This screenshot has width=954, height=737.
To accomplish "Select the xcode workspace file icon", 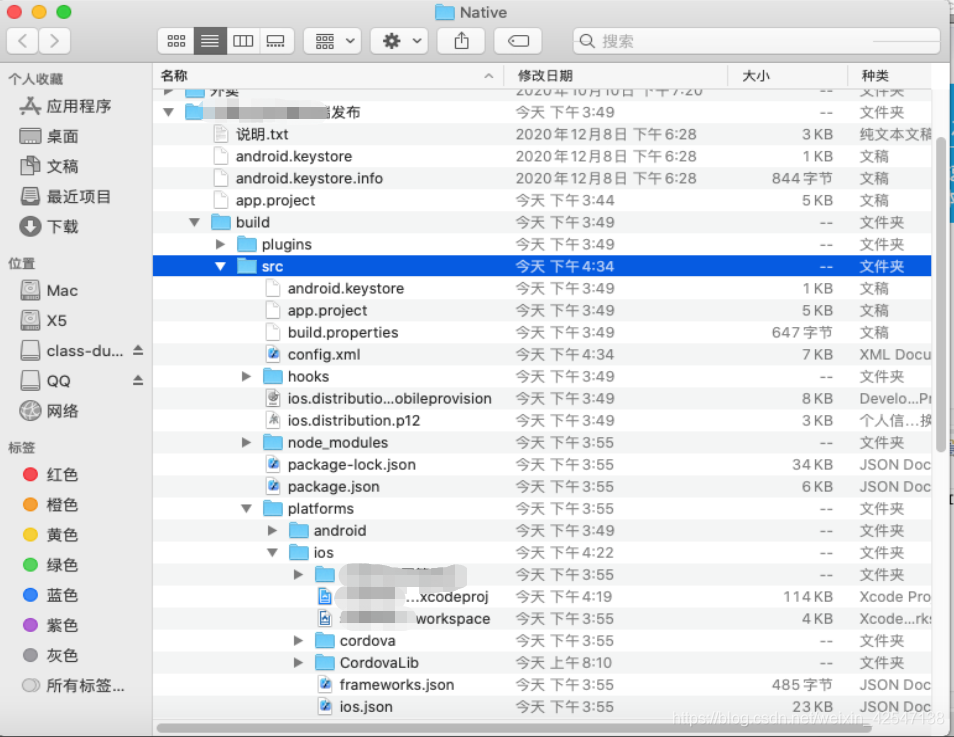I will [326, 618].
